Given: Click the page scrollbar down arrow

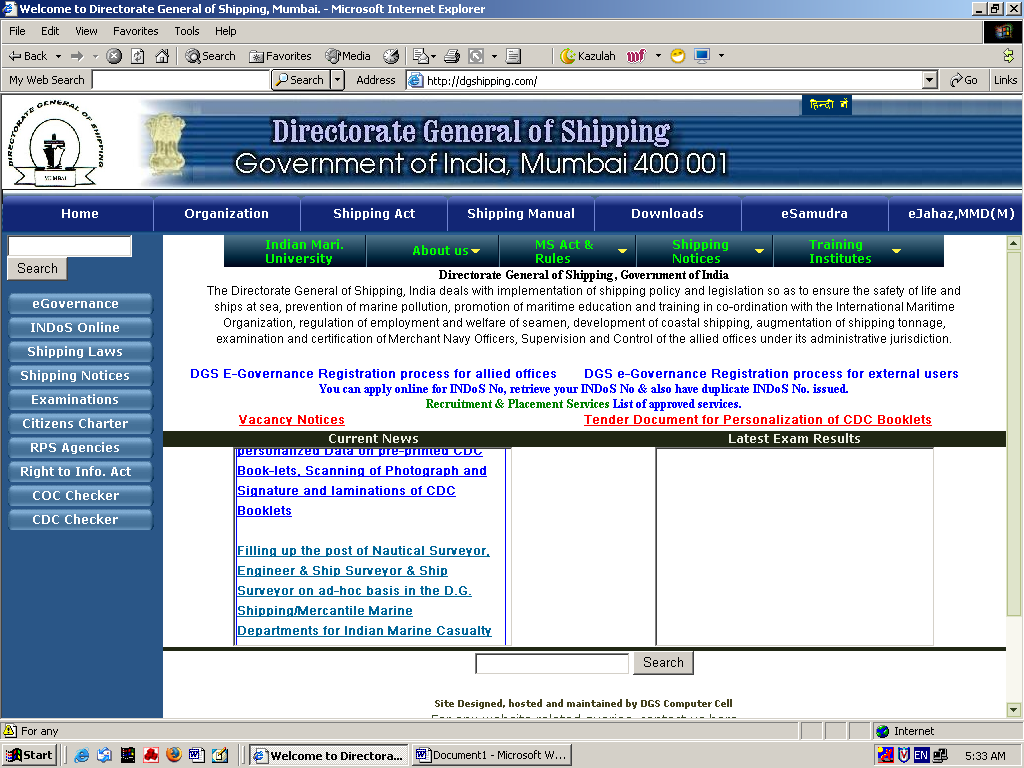Looking at the screenshot, I should [1014, 709].
